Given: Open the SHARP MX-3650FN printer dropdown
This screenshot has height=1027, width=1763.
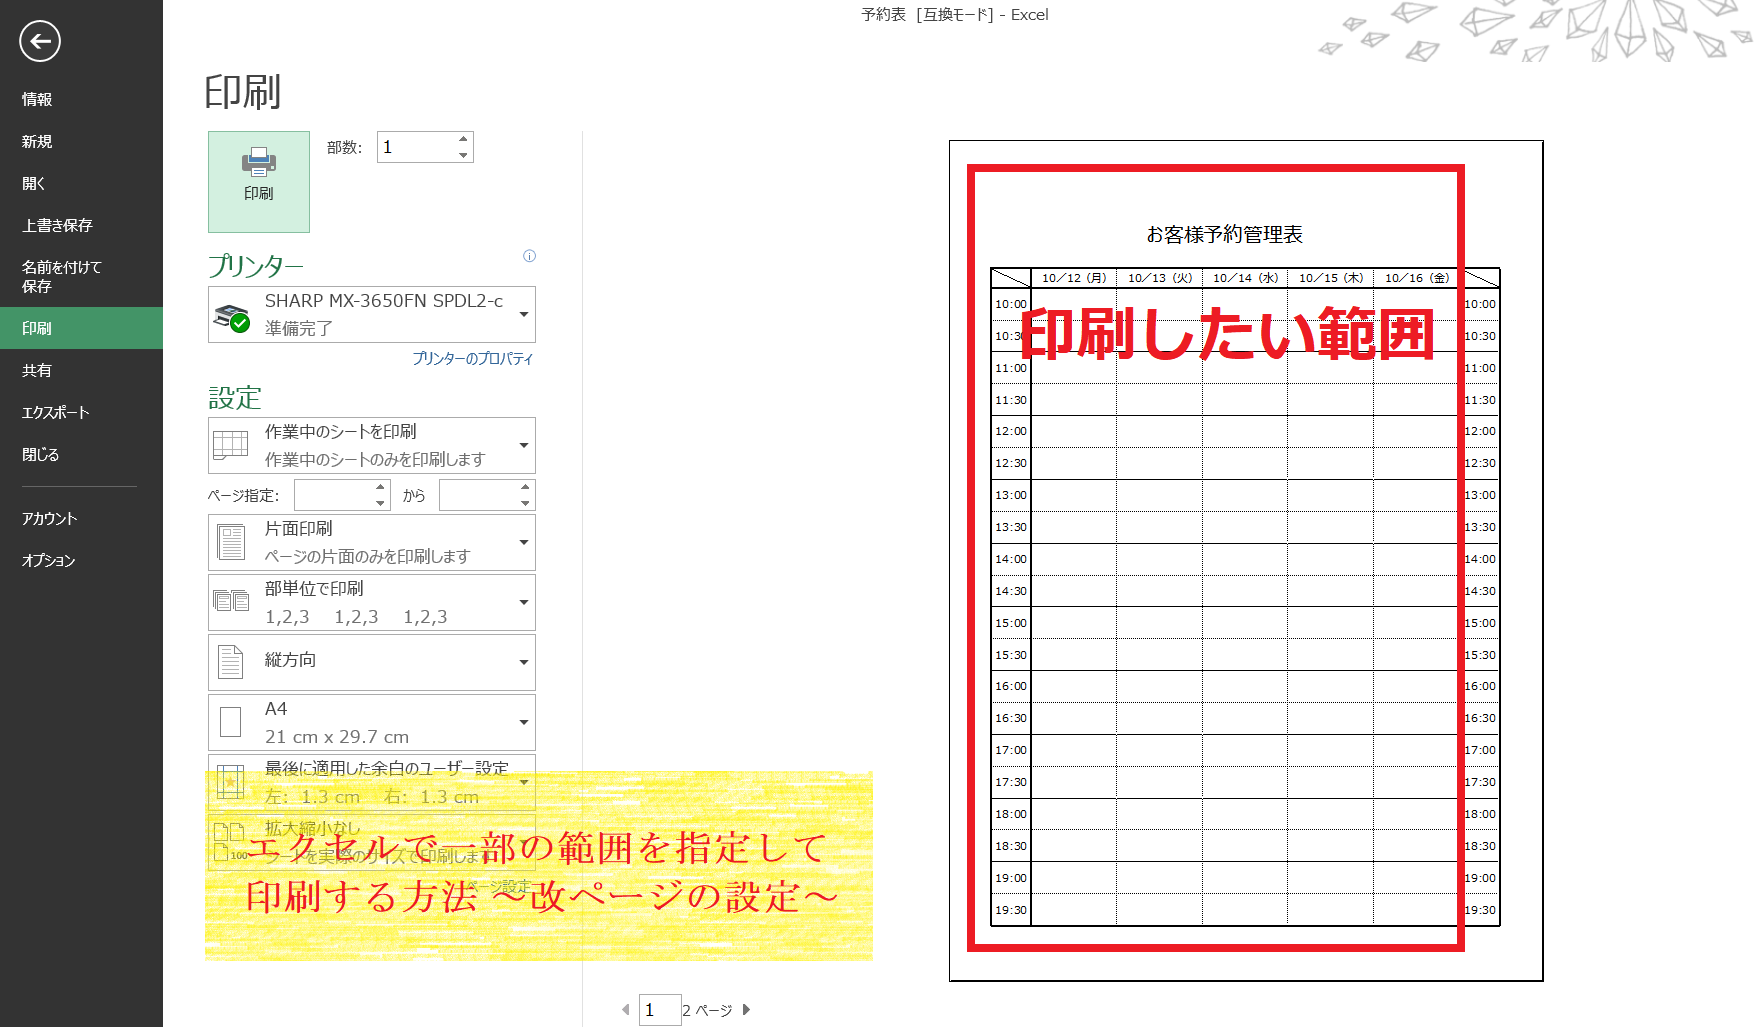Looking at the screenshot, I should click(x=372, y=314).
